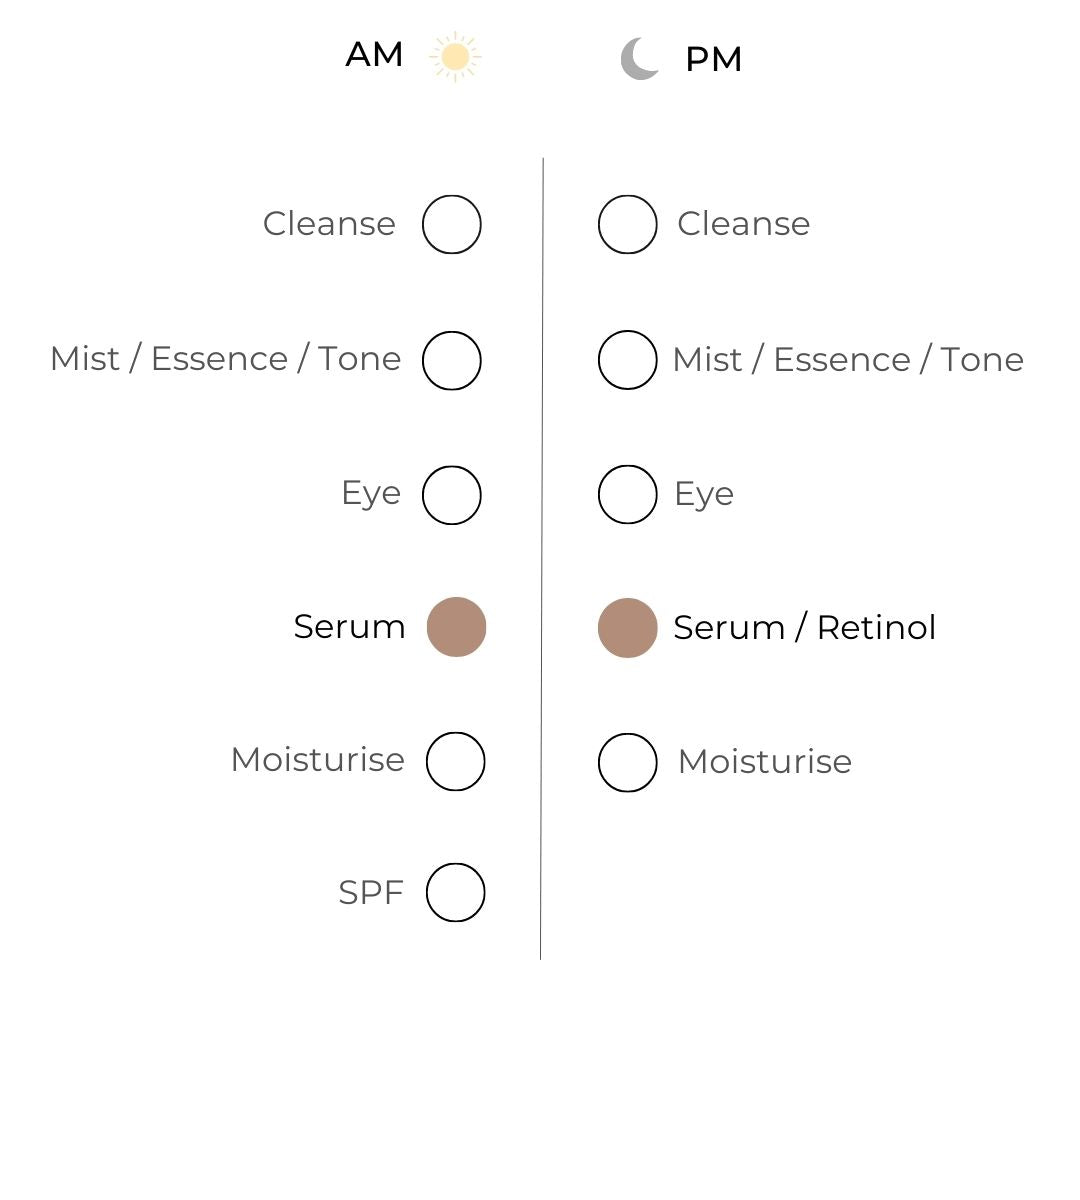Toggle PM Mist / Essence / Tone circle

point(628,360)
